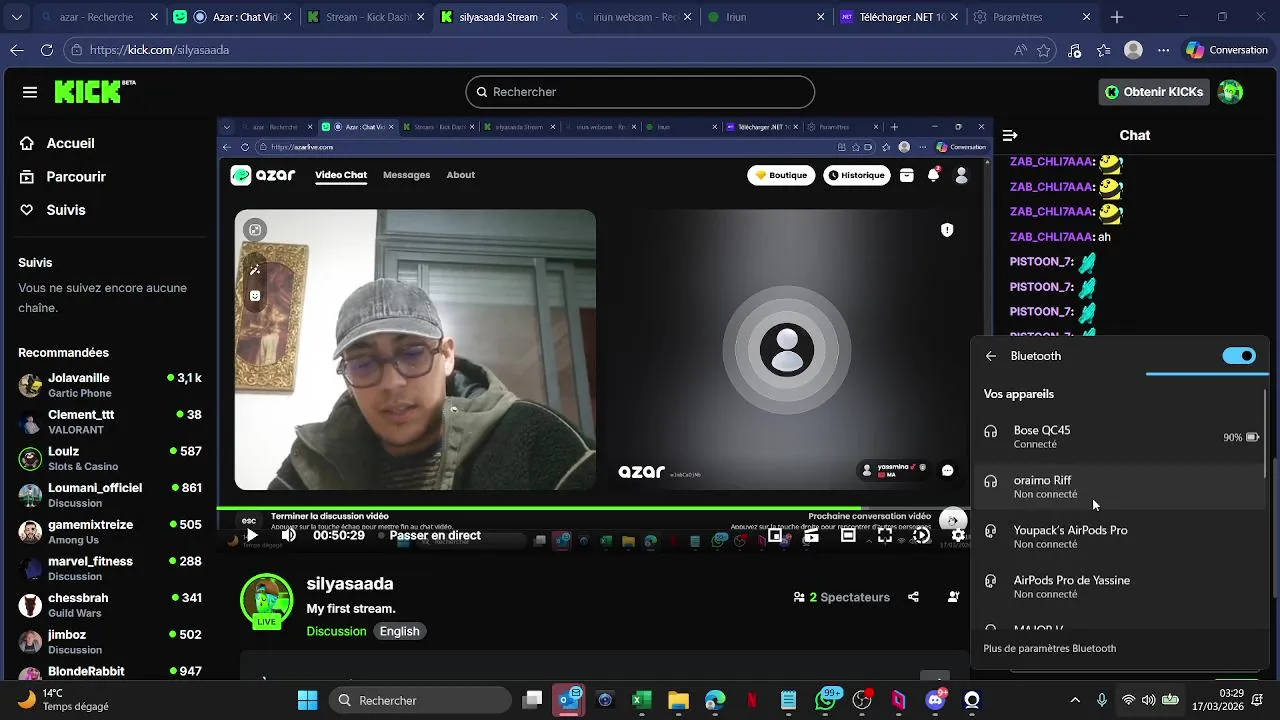Click the Rechercher search box on Kick

[x=640, y=92]
